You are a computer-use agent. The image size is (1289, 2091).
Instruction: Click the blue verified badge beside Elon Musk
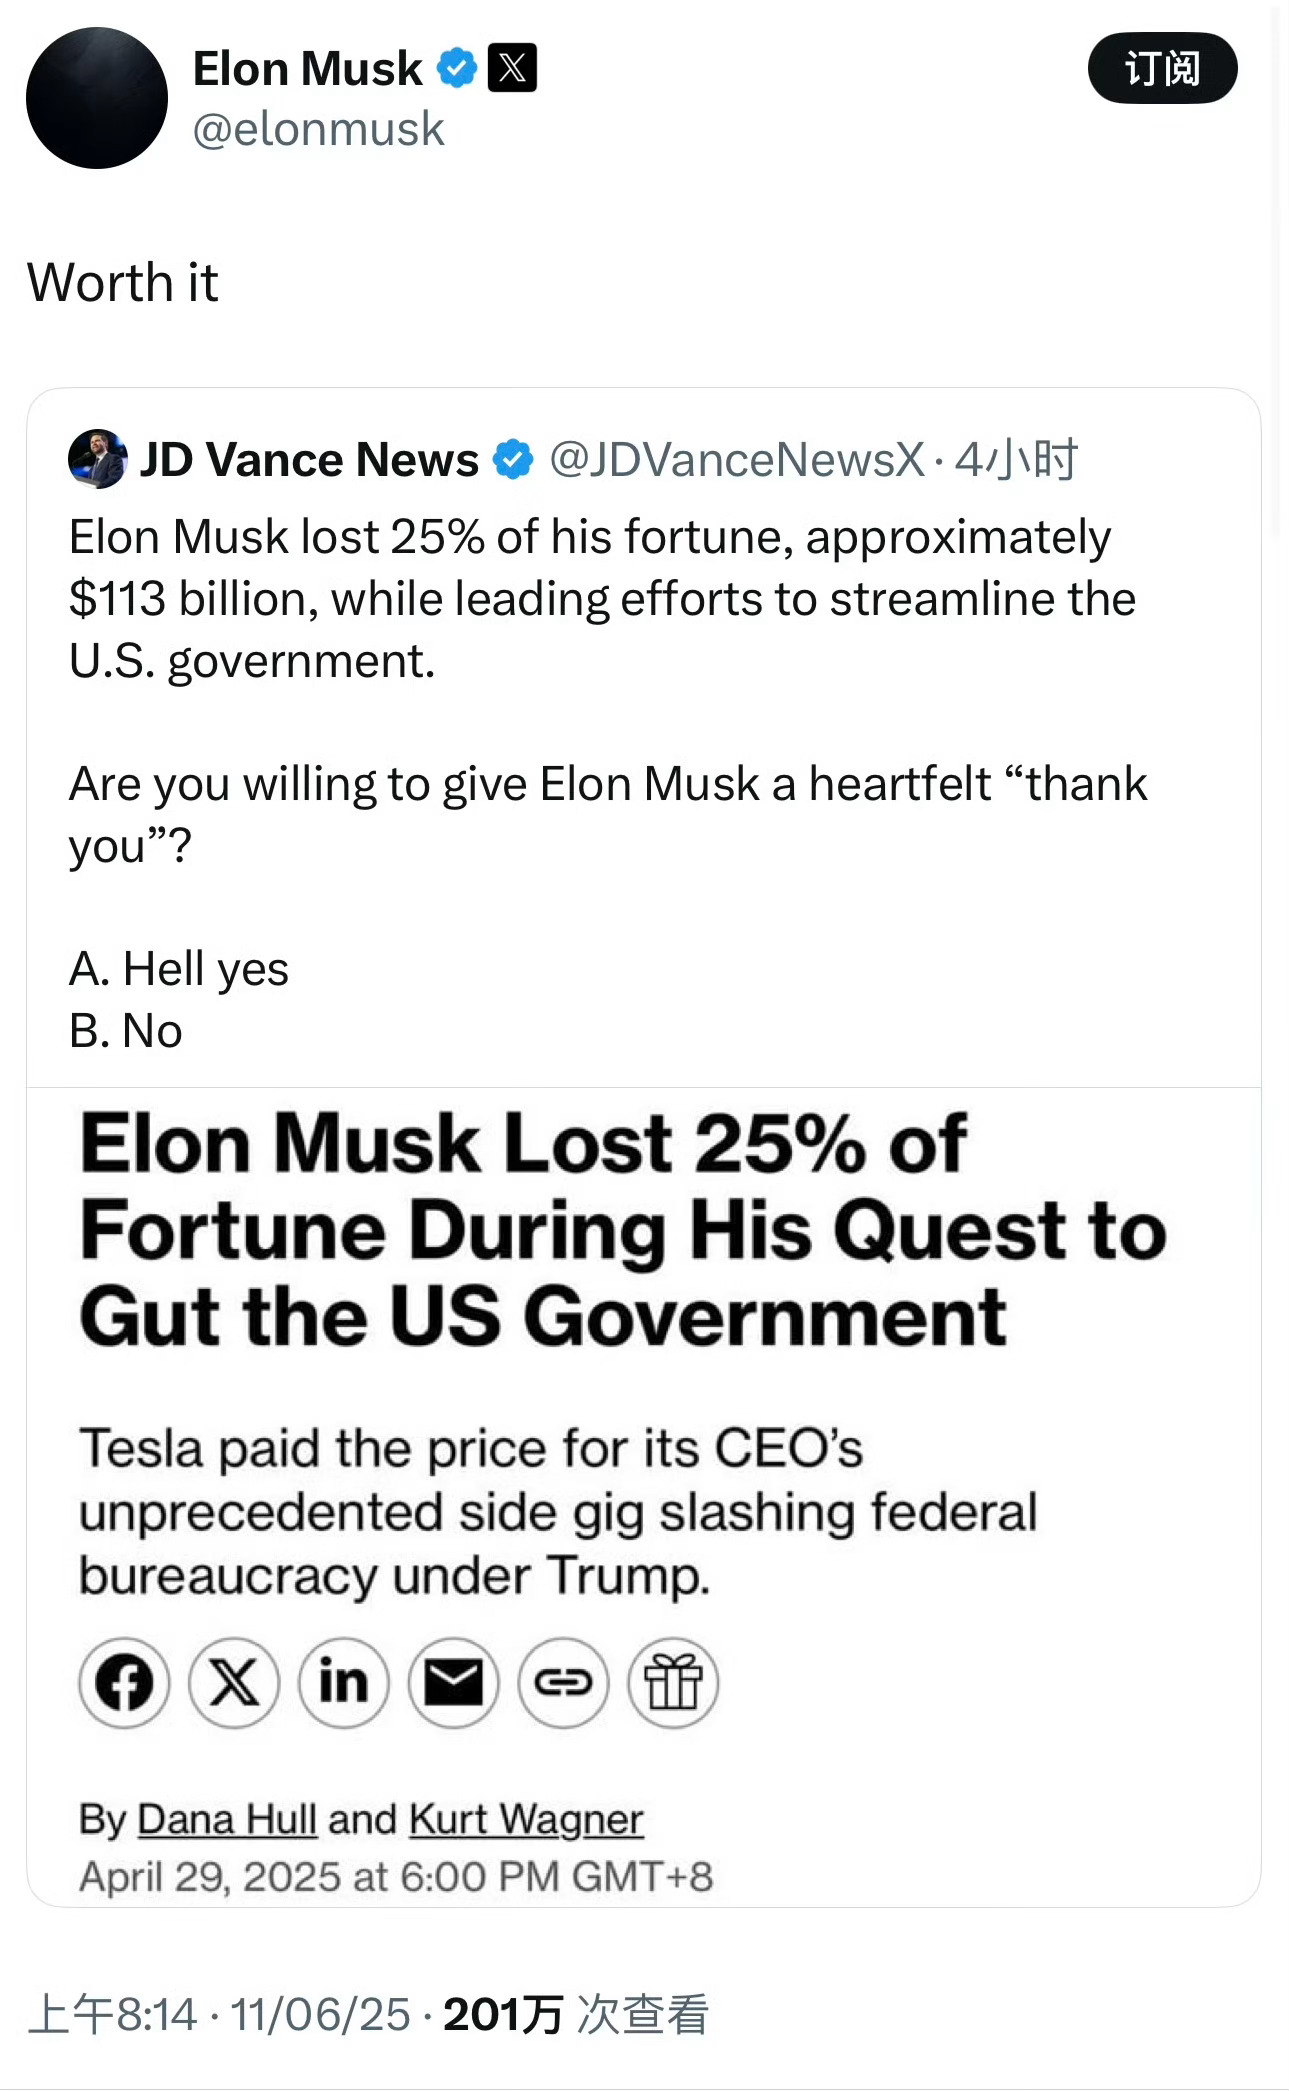[x=457, y=69]
